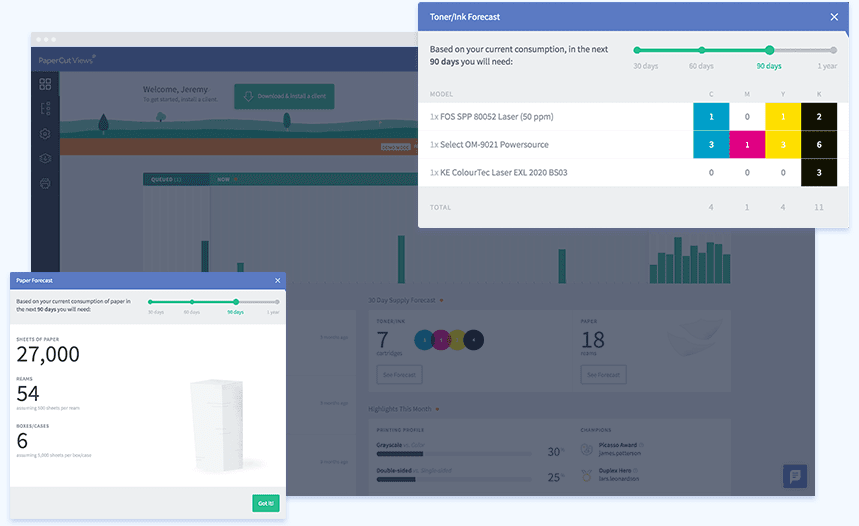Click the Grayscale vs. Color progress bar

[x=454, y=454]
